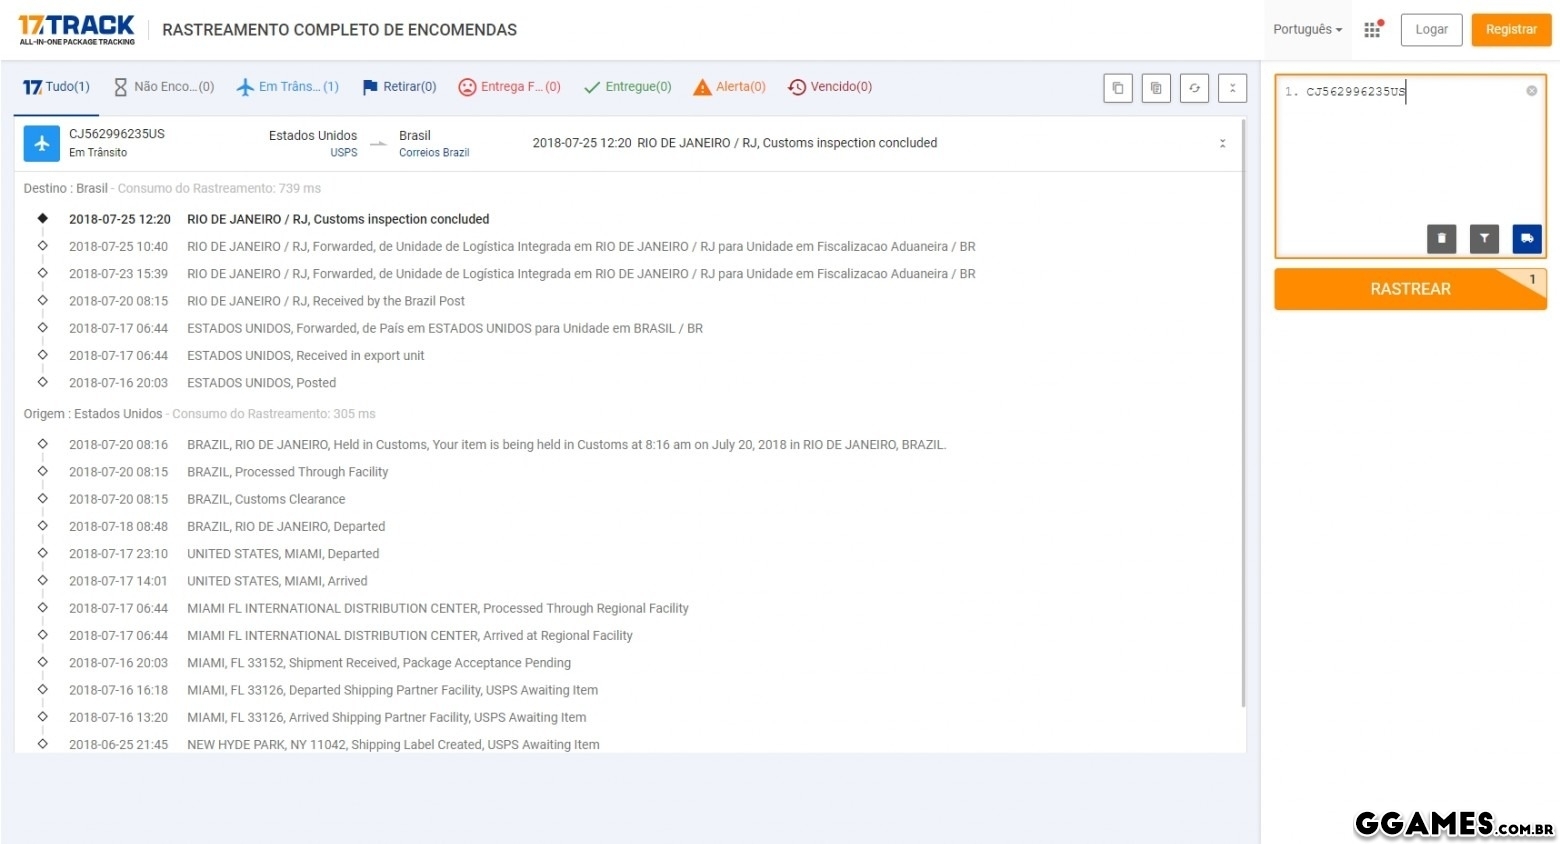This screenshot has height=844, width=1560.
Task: Click the blue truck carrier icon
Action: coord(1527,239)
